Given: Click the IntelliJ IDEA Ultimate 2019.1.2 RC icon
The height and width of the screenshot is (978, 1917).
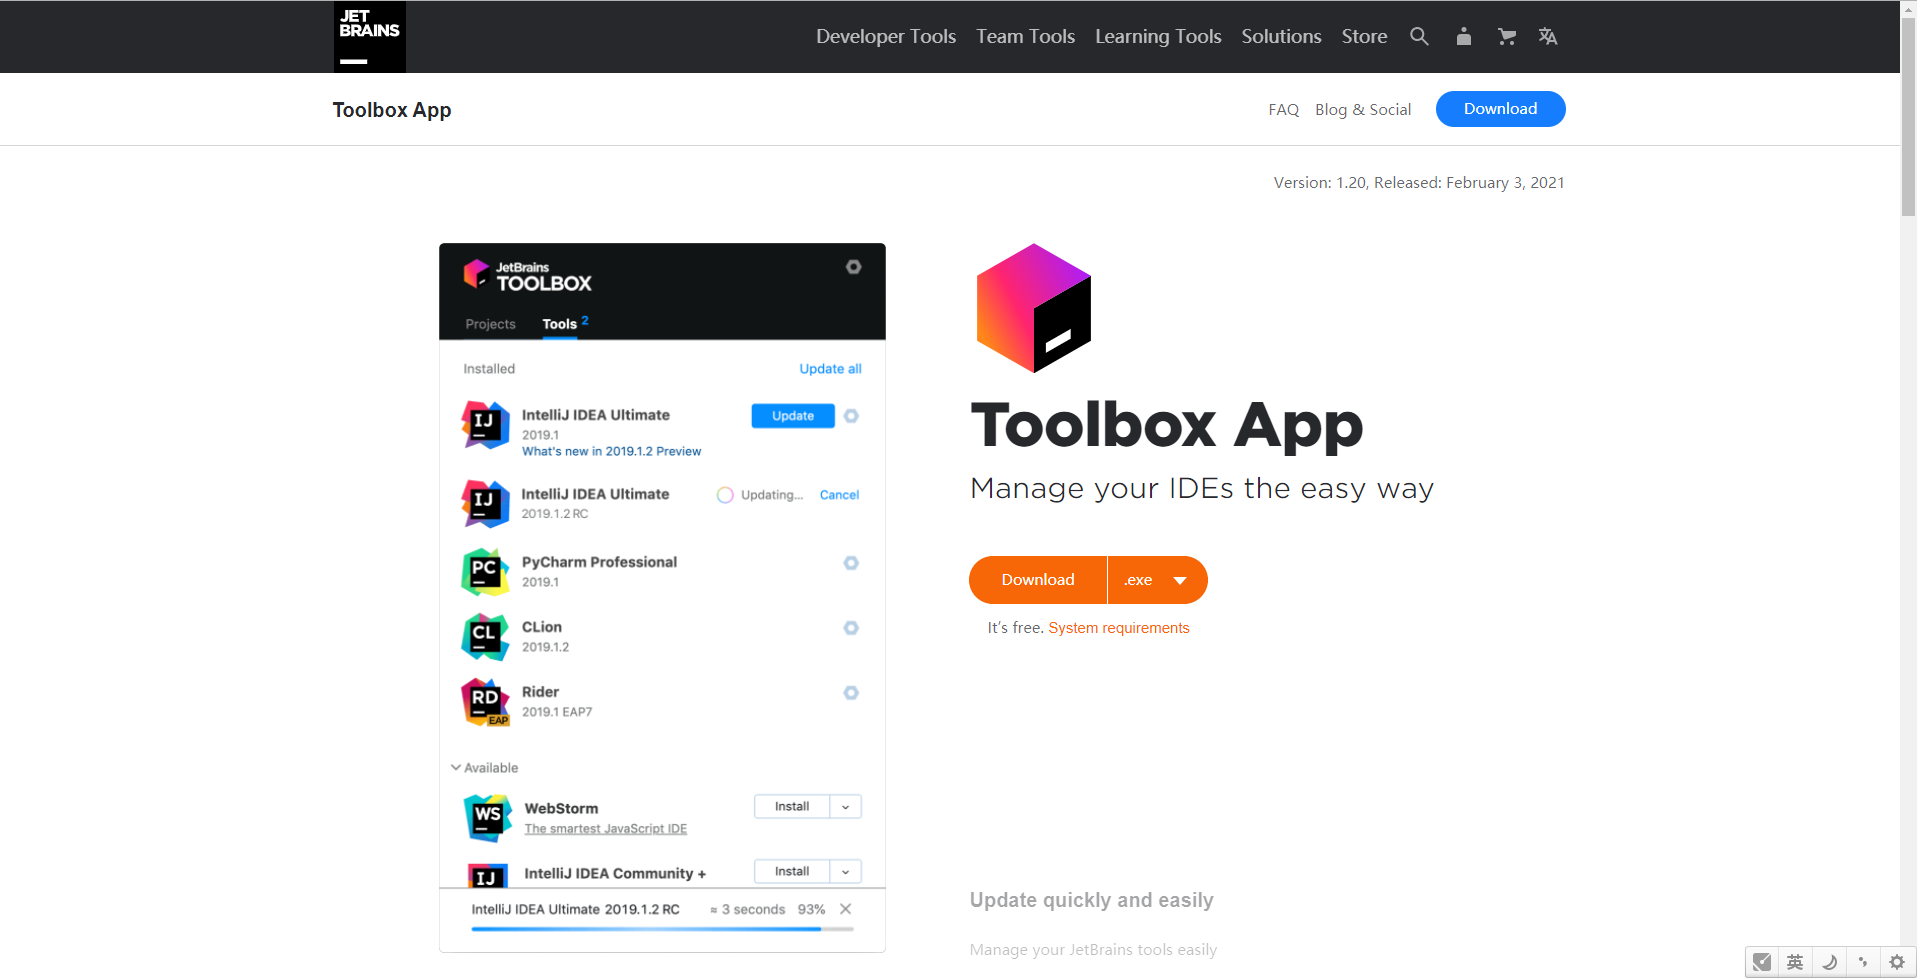Looking at the screenshot, I should pyautogui.click(x=485, y=503).
